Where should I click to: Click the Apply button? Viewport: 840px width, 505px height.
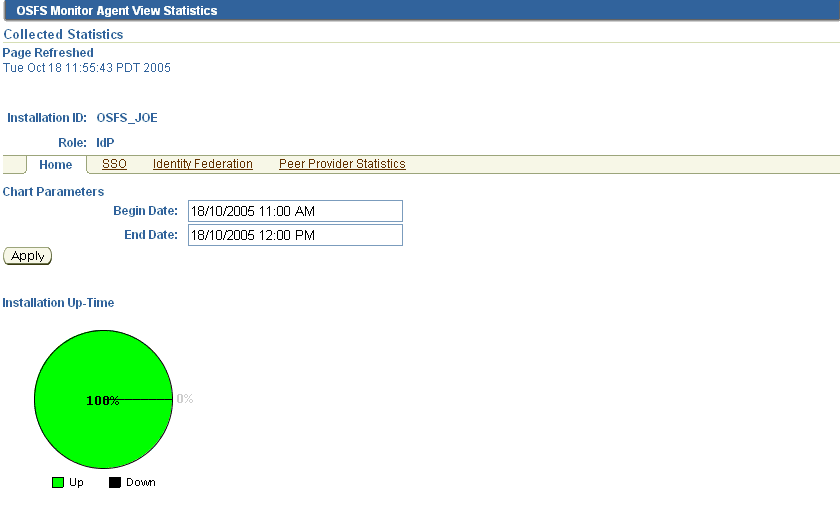[27, 256]
